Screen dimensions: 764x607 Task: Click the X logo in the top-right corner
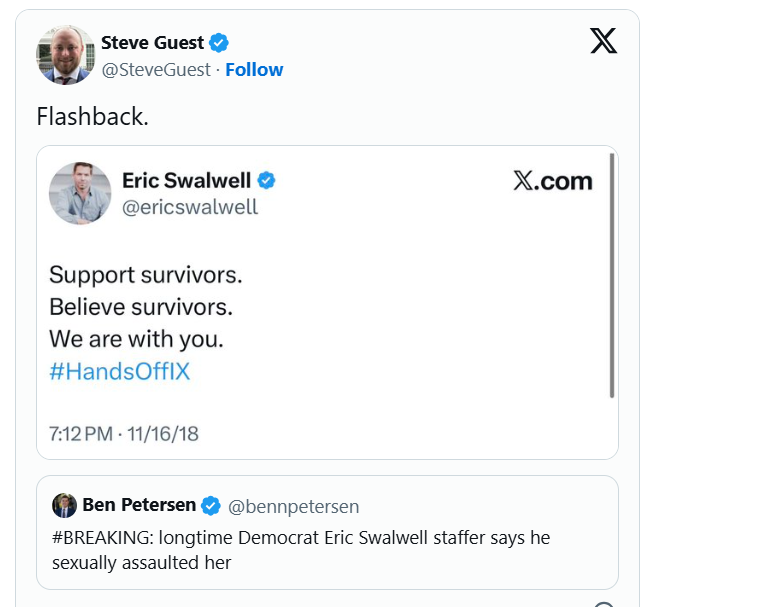[x=603, y=41]
